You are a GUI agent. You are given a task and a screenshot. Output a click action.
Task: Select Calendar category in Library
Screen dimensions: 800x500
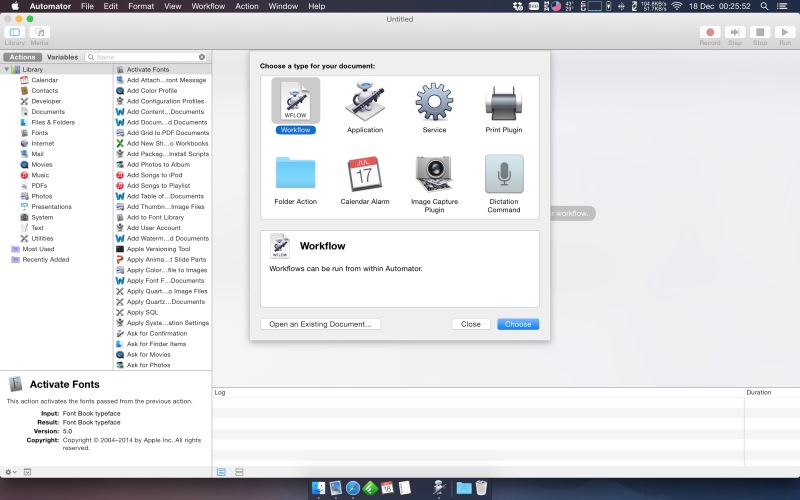coord(44,80)
